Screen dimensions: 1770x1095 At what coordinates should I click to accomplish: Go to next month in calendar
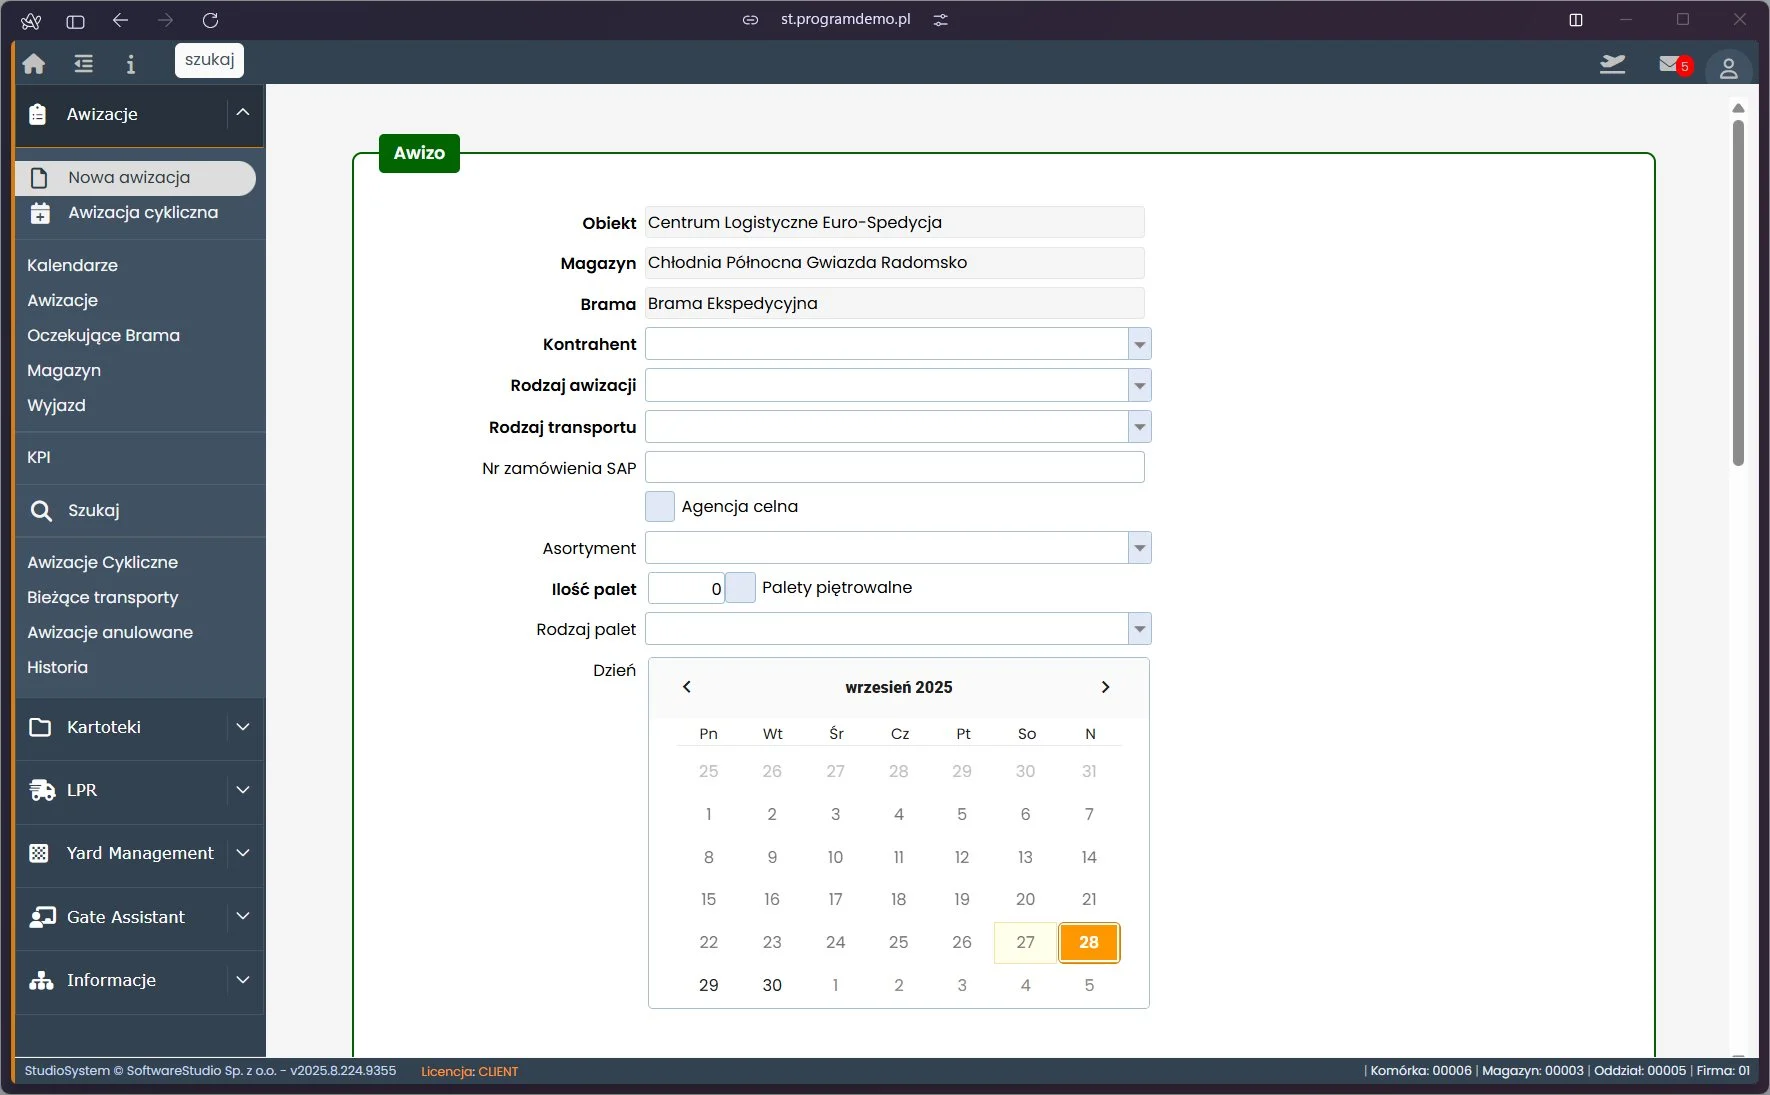pos(1105,687)
